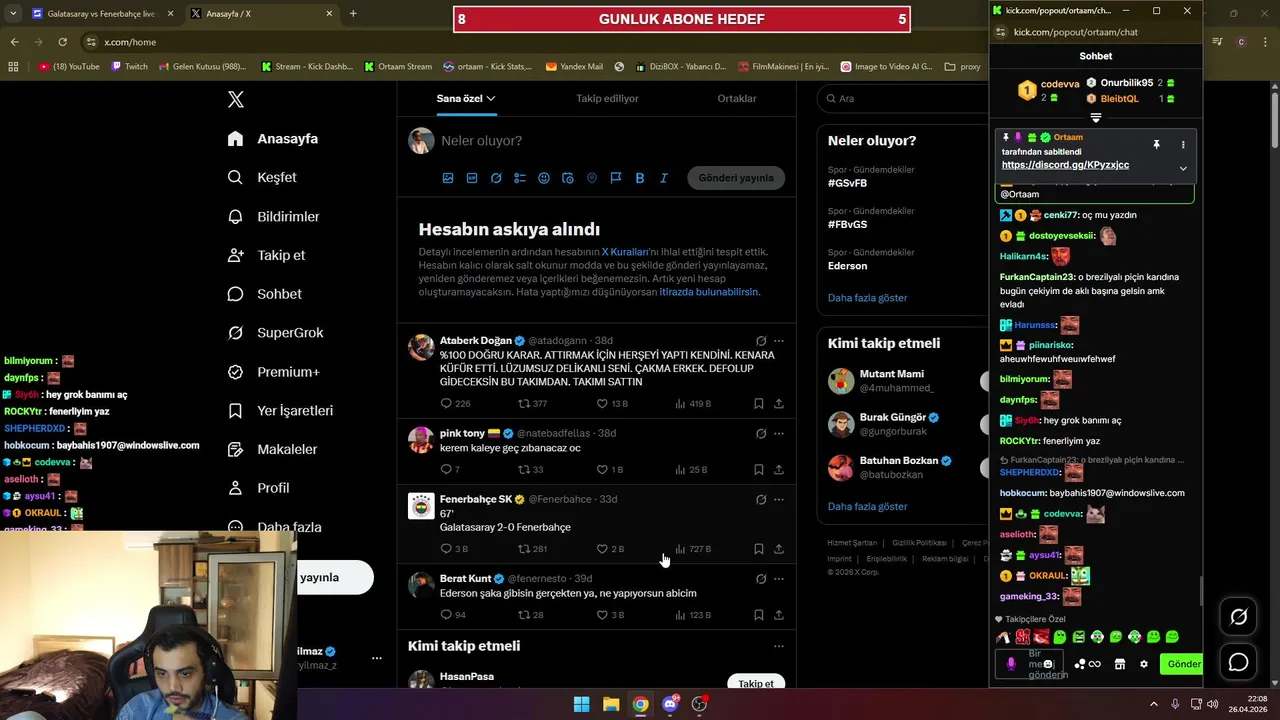Viewport: 1280px width, 720px height.
Task: Tag a location on the post
Action: [592, 178]
